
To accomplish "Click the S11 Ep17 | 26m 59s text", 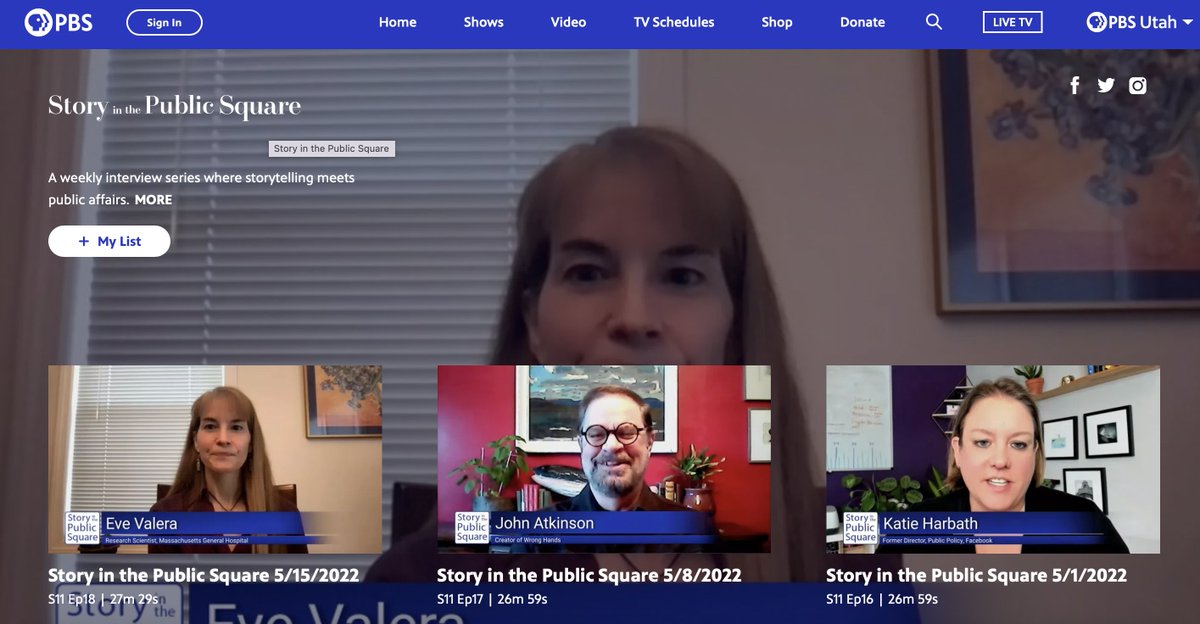I will click(492, 600).
